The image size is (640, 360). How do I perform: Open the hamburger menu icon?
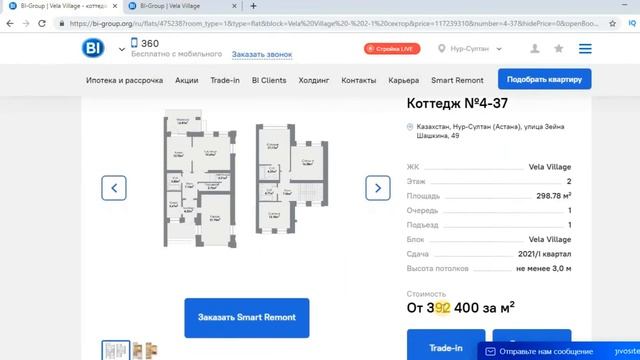[x=585, y=49]
